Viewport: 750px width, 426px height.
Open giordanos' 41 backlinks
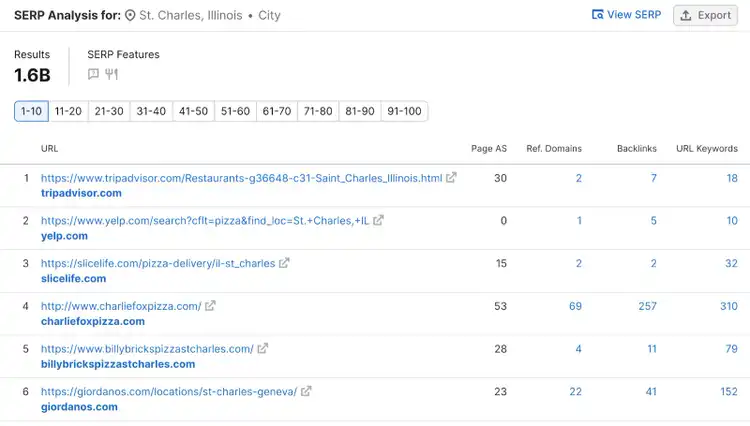651,392
